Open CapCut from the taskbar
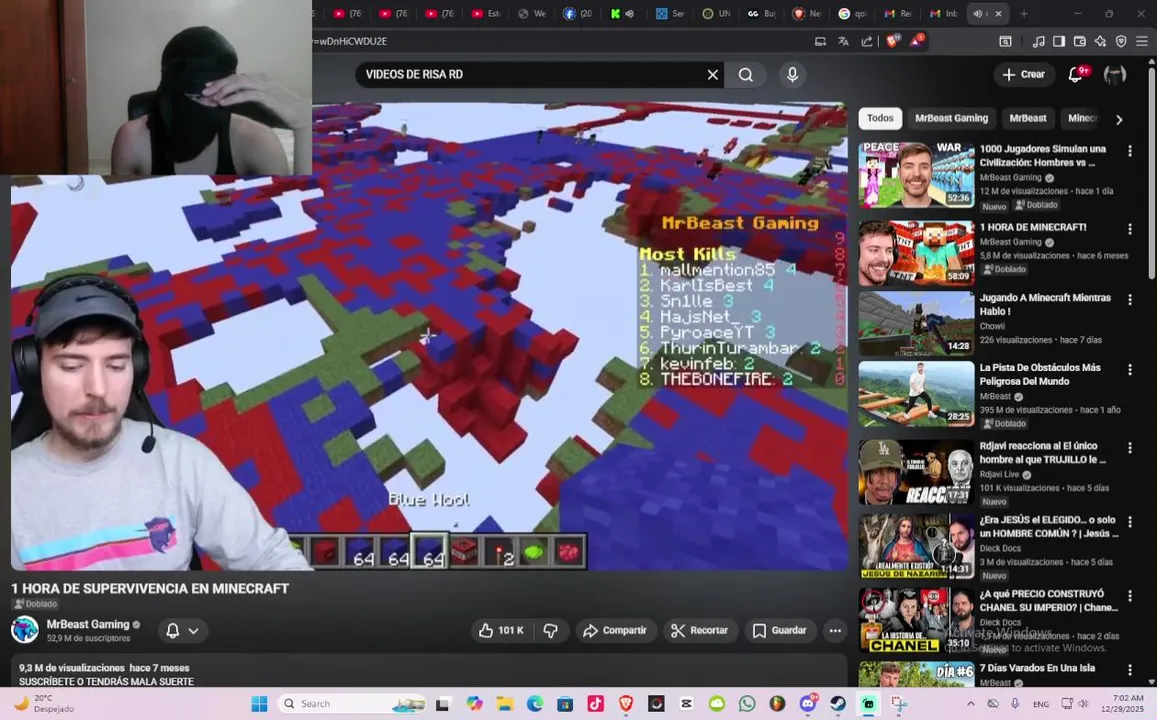 tap(686, 703)
